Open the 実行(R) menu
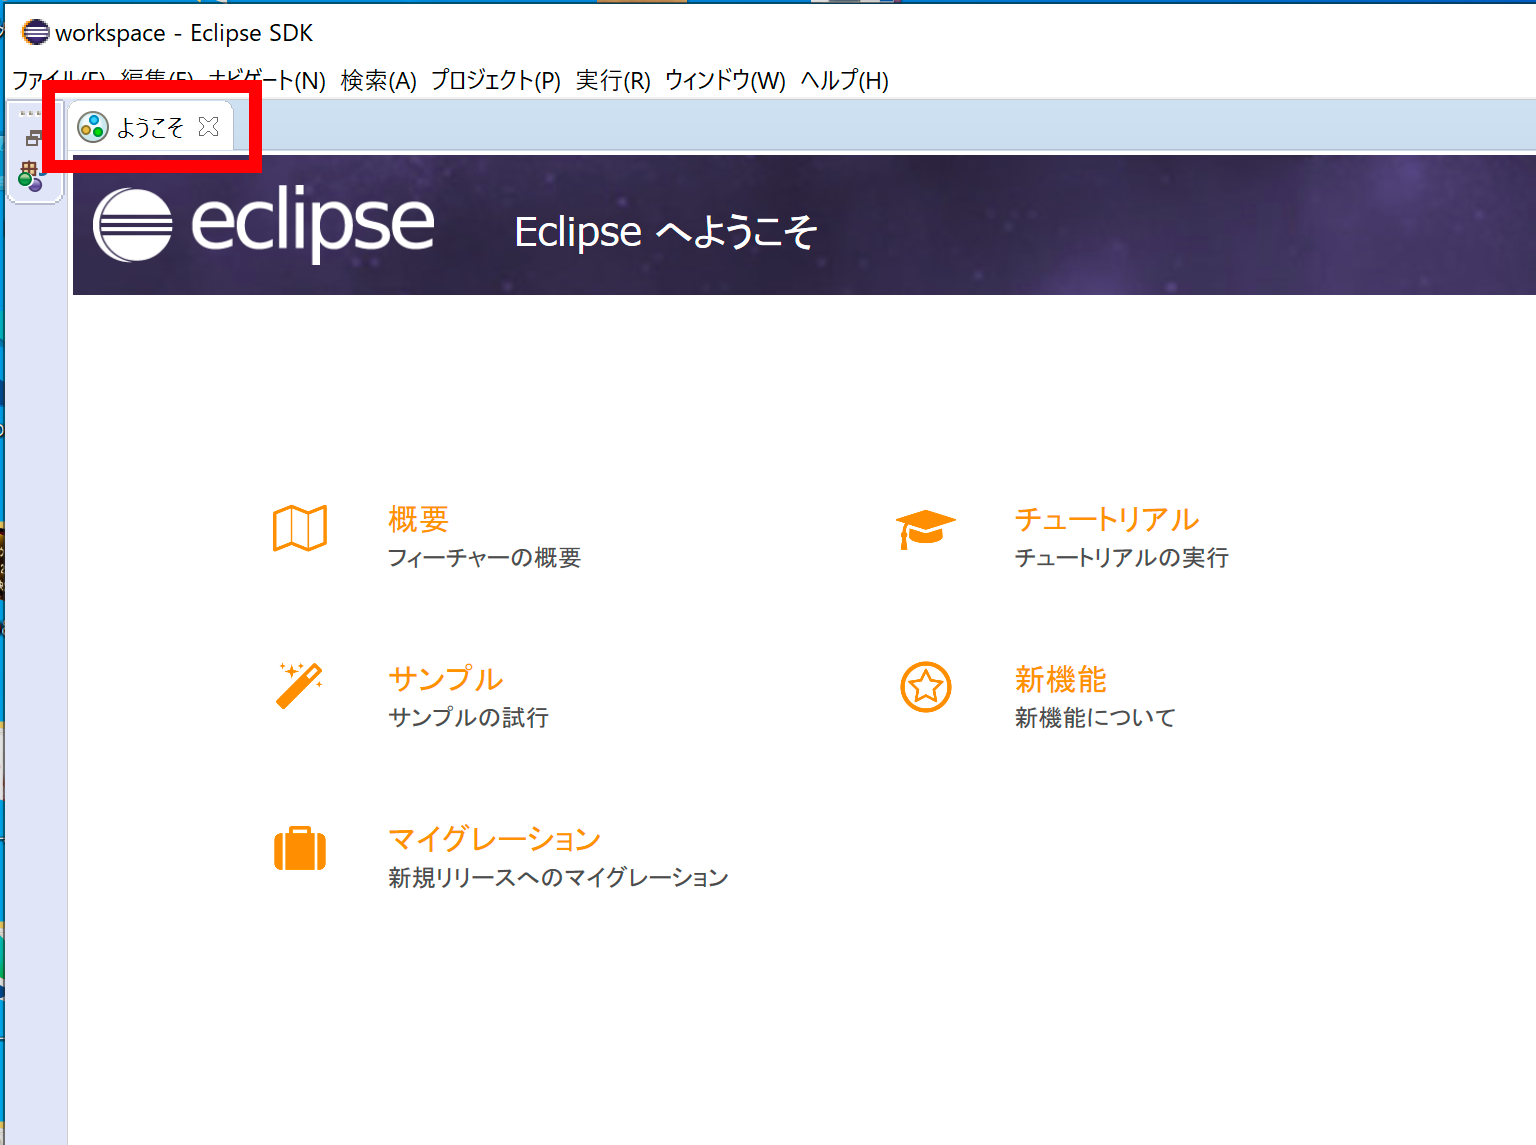1536x1145 pixels. coord(613,81)
